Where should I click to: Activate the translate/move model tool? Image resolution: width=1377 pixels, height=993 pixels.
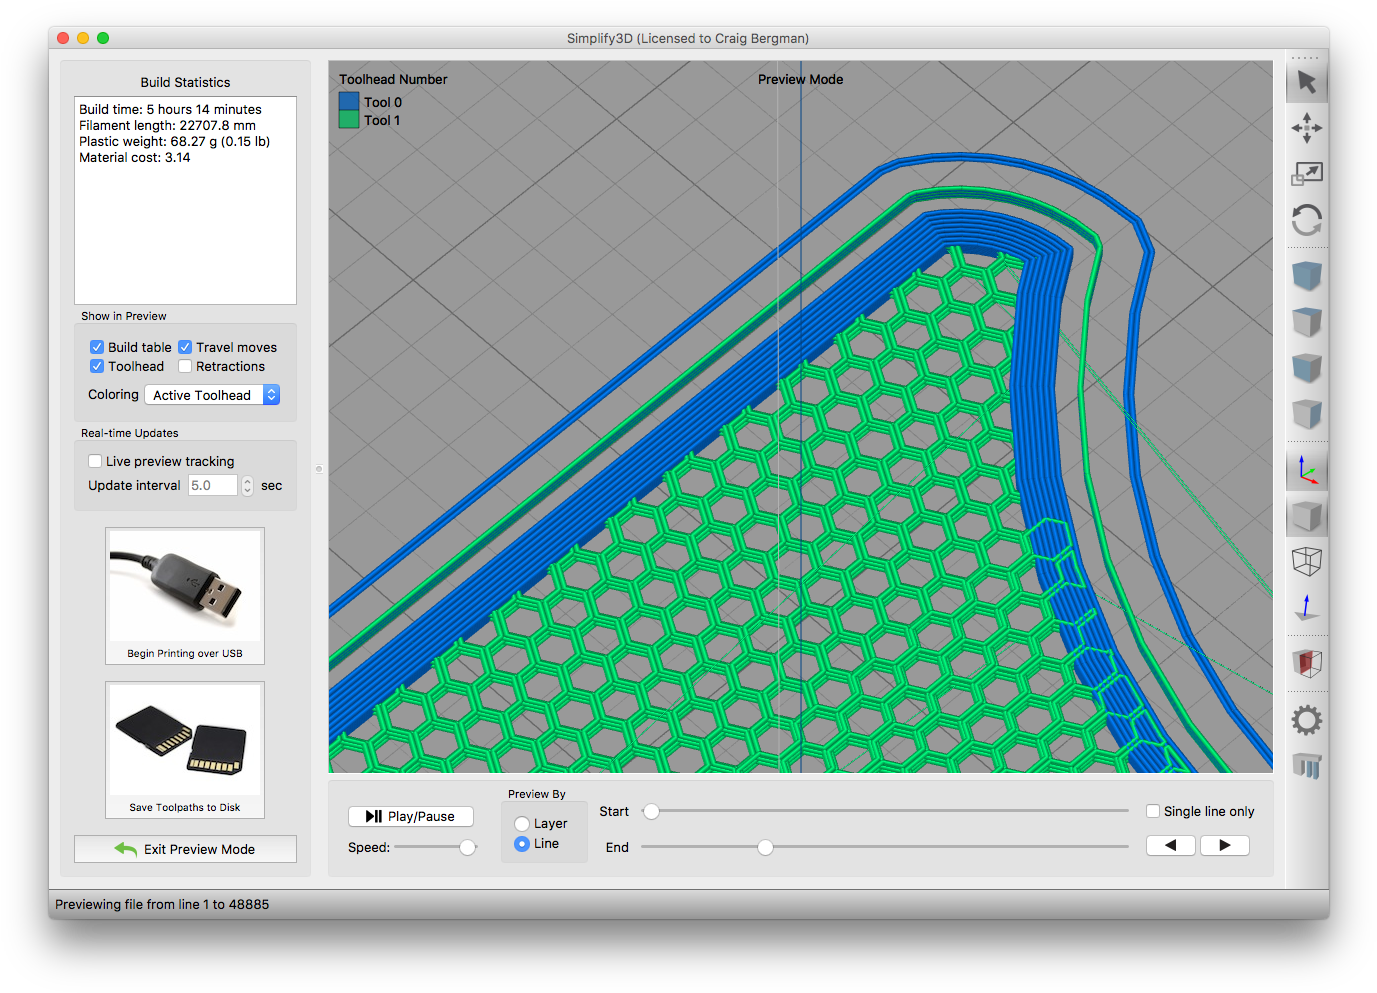click(x=1307, y=128)
